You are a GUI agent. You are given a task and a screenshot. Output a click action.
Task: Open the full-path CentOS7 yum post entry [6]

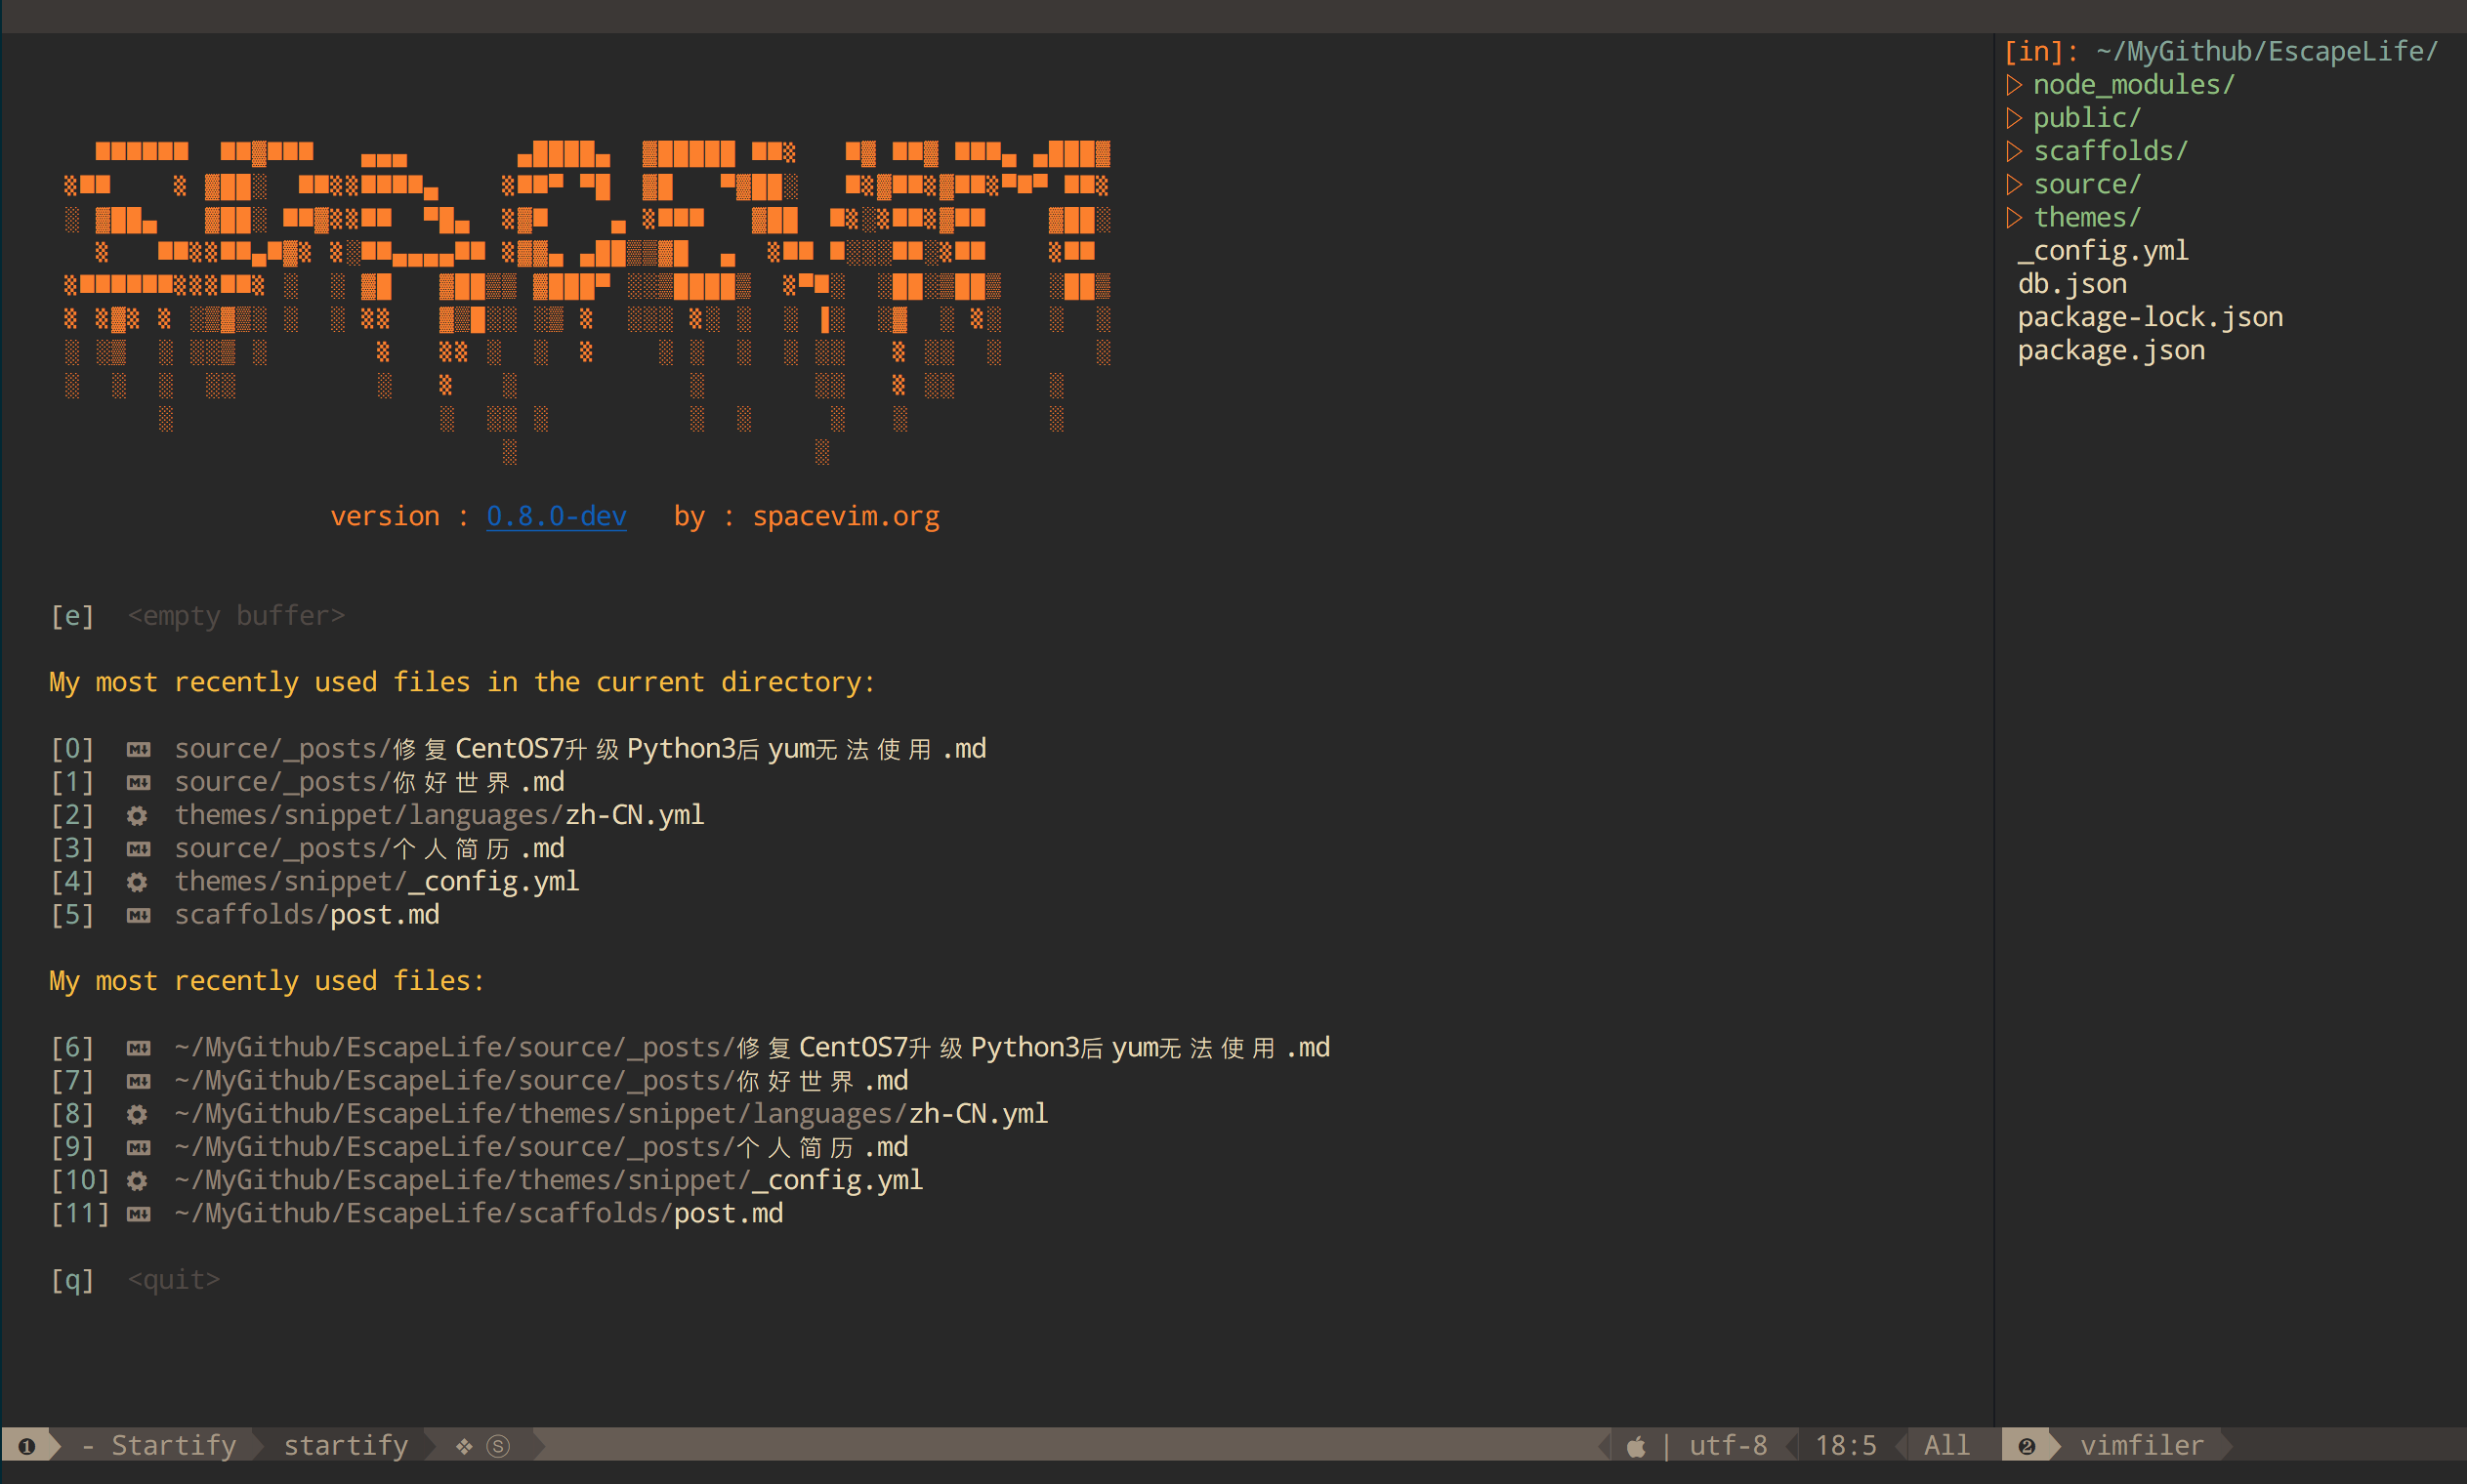[690, 1048]
